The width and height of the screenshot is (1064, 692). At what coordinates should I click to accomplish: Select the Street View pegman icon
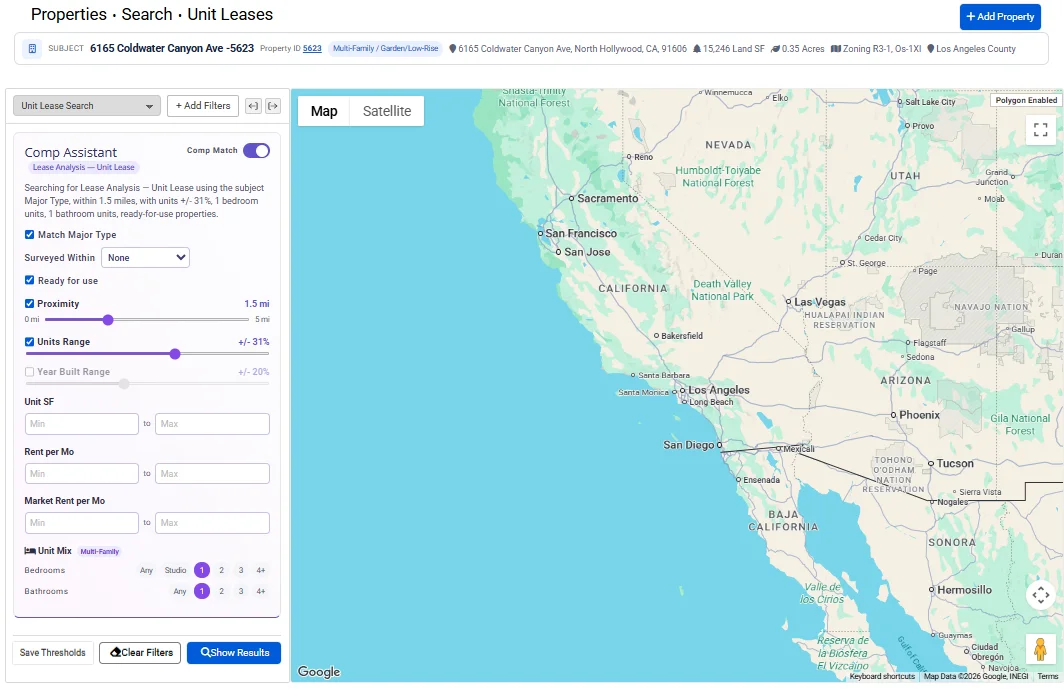tap(1040, 649)
